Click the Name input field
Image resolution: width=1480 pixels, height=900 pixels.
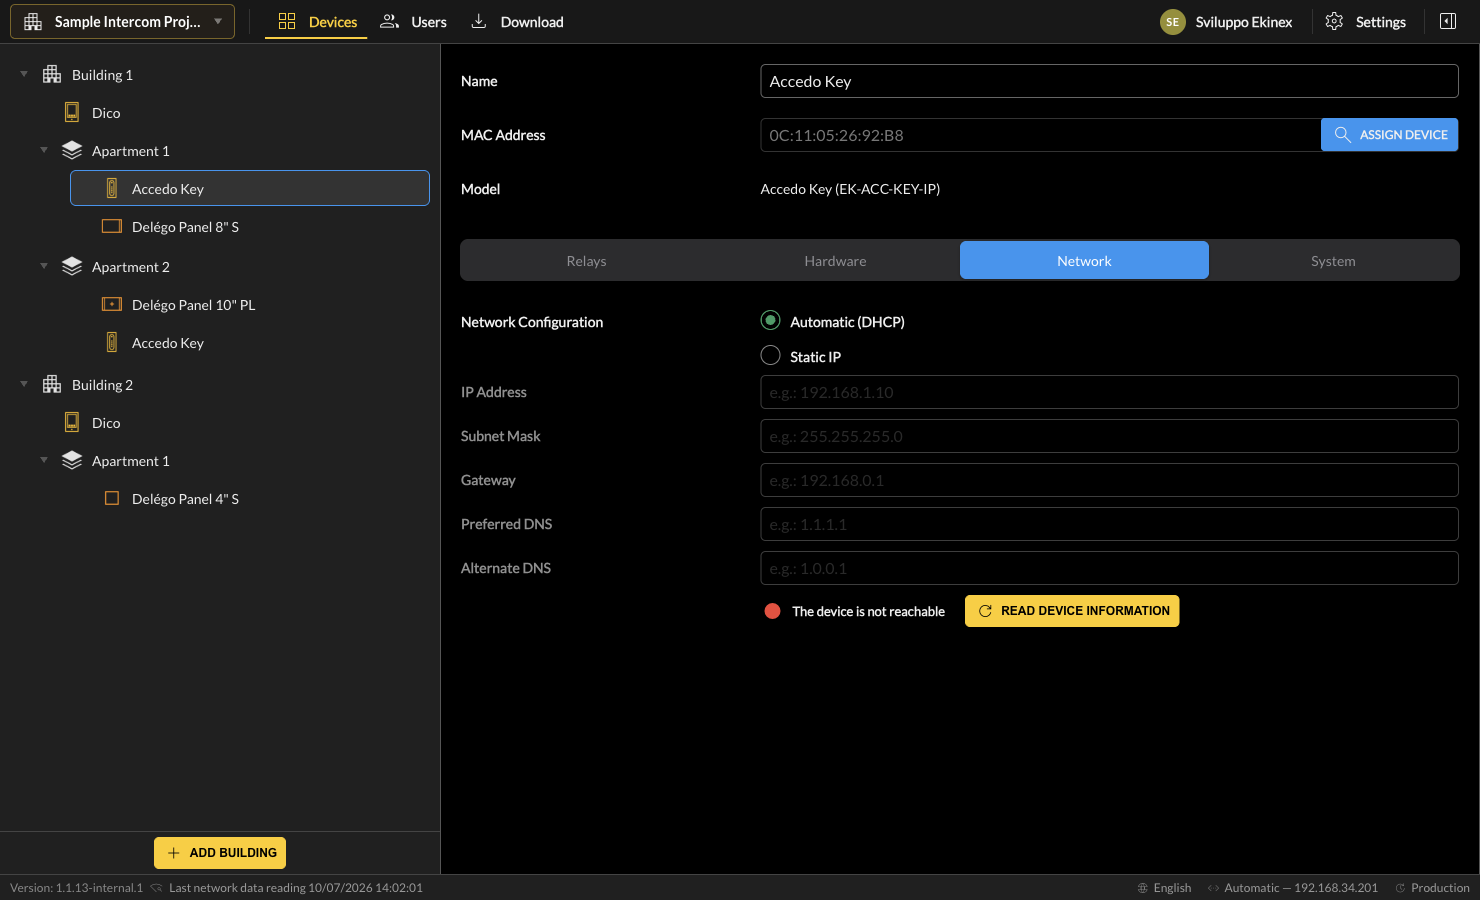click(1109, 81)
